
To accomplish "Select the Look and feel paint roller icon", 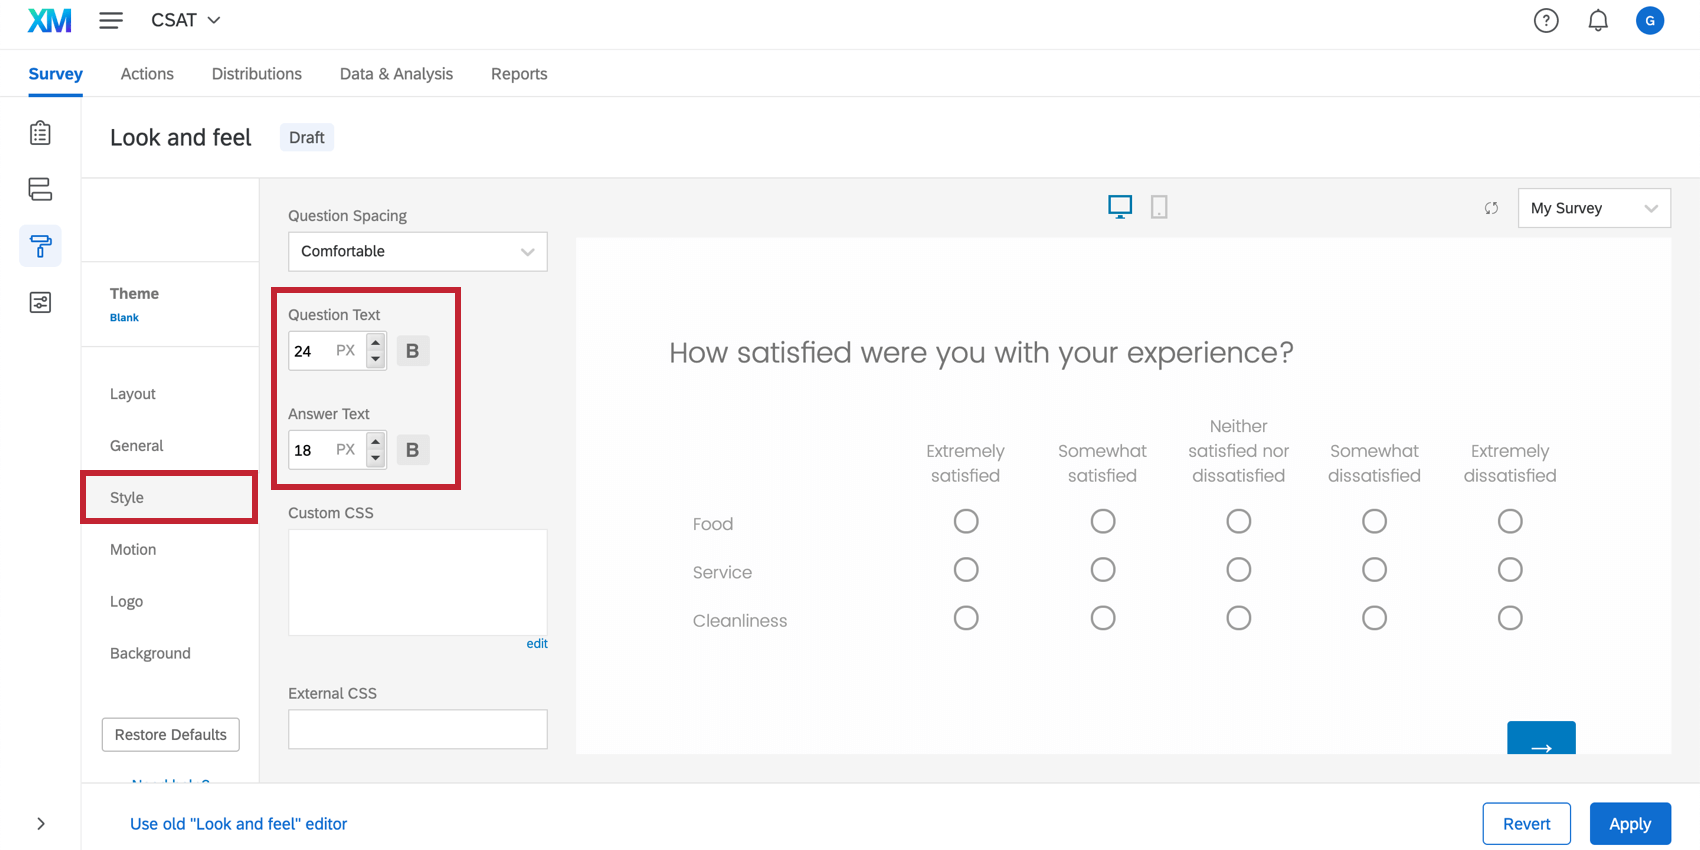I will (x=40, y=246).
